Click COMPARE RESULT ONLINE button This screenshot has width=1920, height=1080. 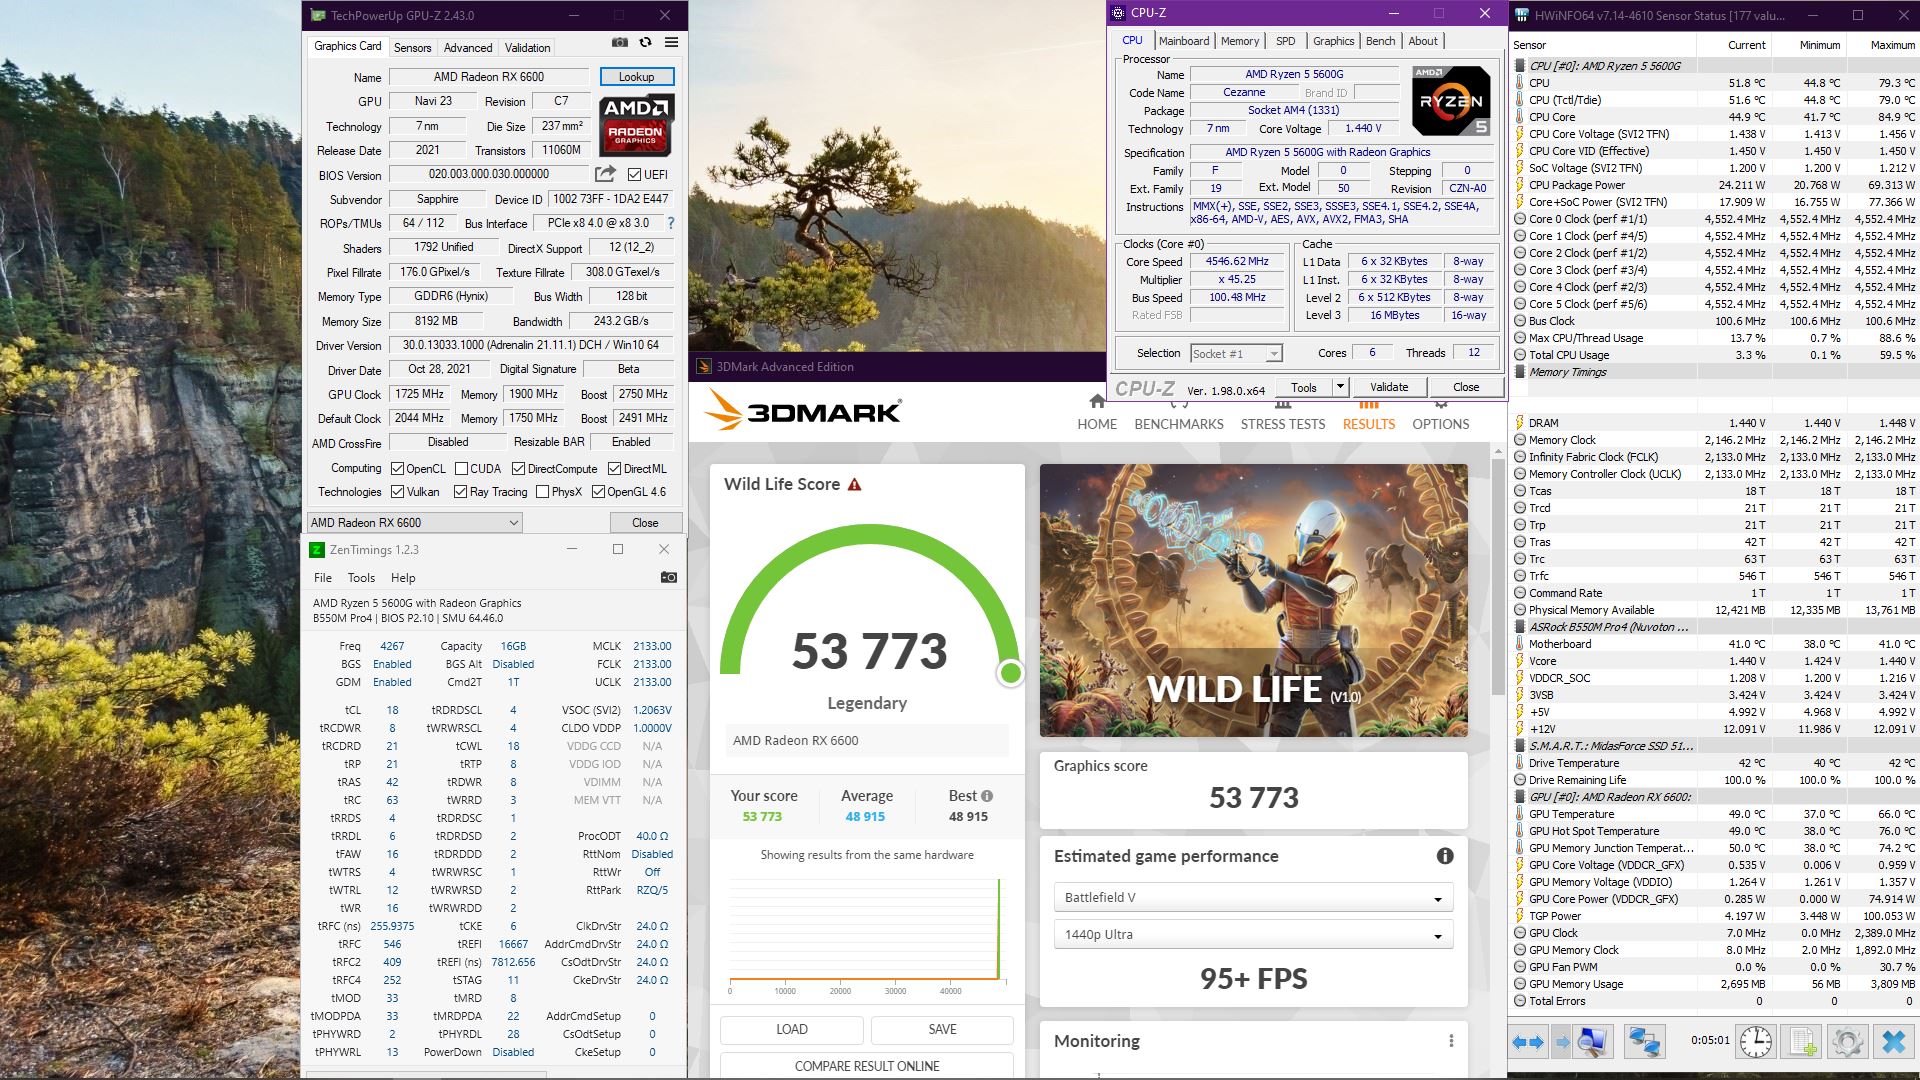coord(867,1066)
